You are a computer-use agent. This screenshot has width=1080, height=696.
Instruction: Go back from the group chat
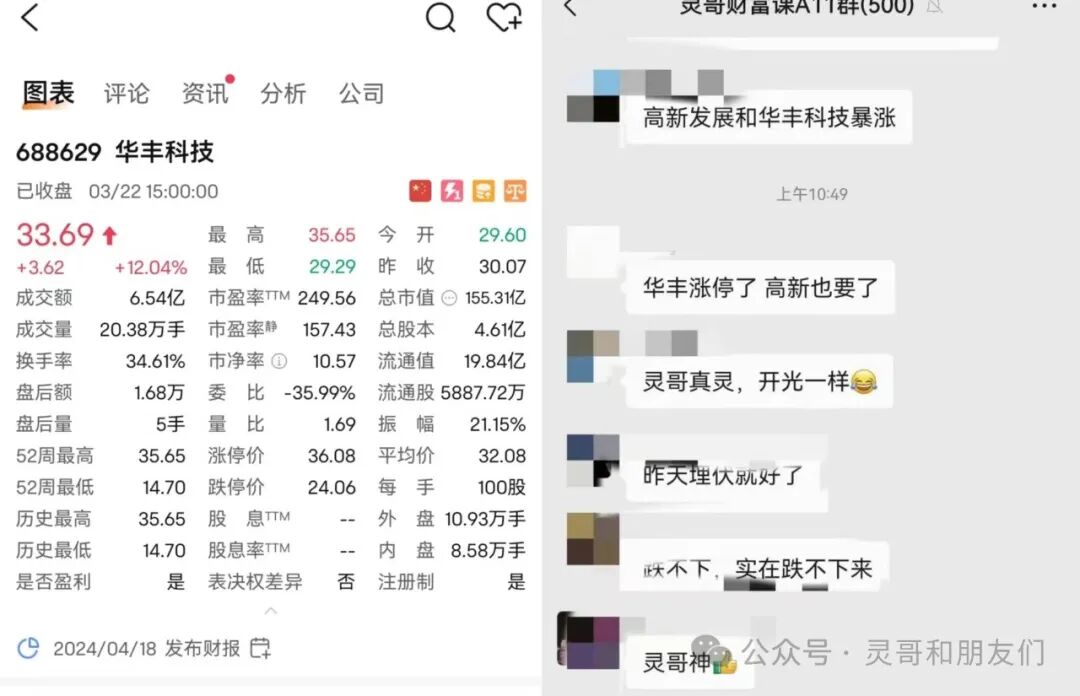(x=570, y=7)
